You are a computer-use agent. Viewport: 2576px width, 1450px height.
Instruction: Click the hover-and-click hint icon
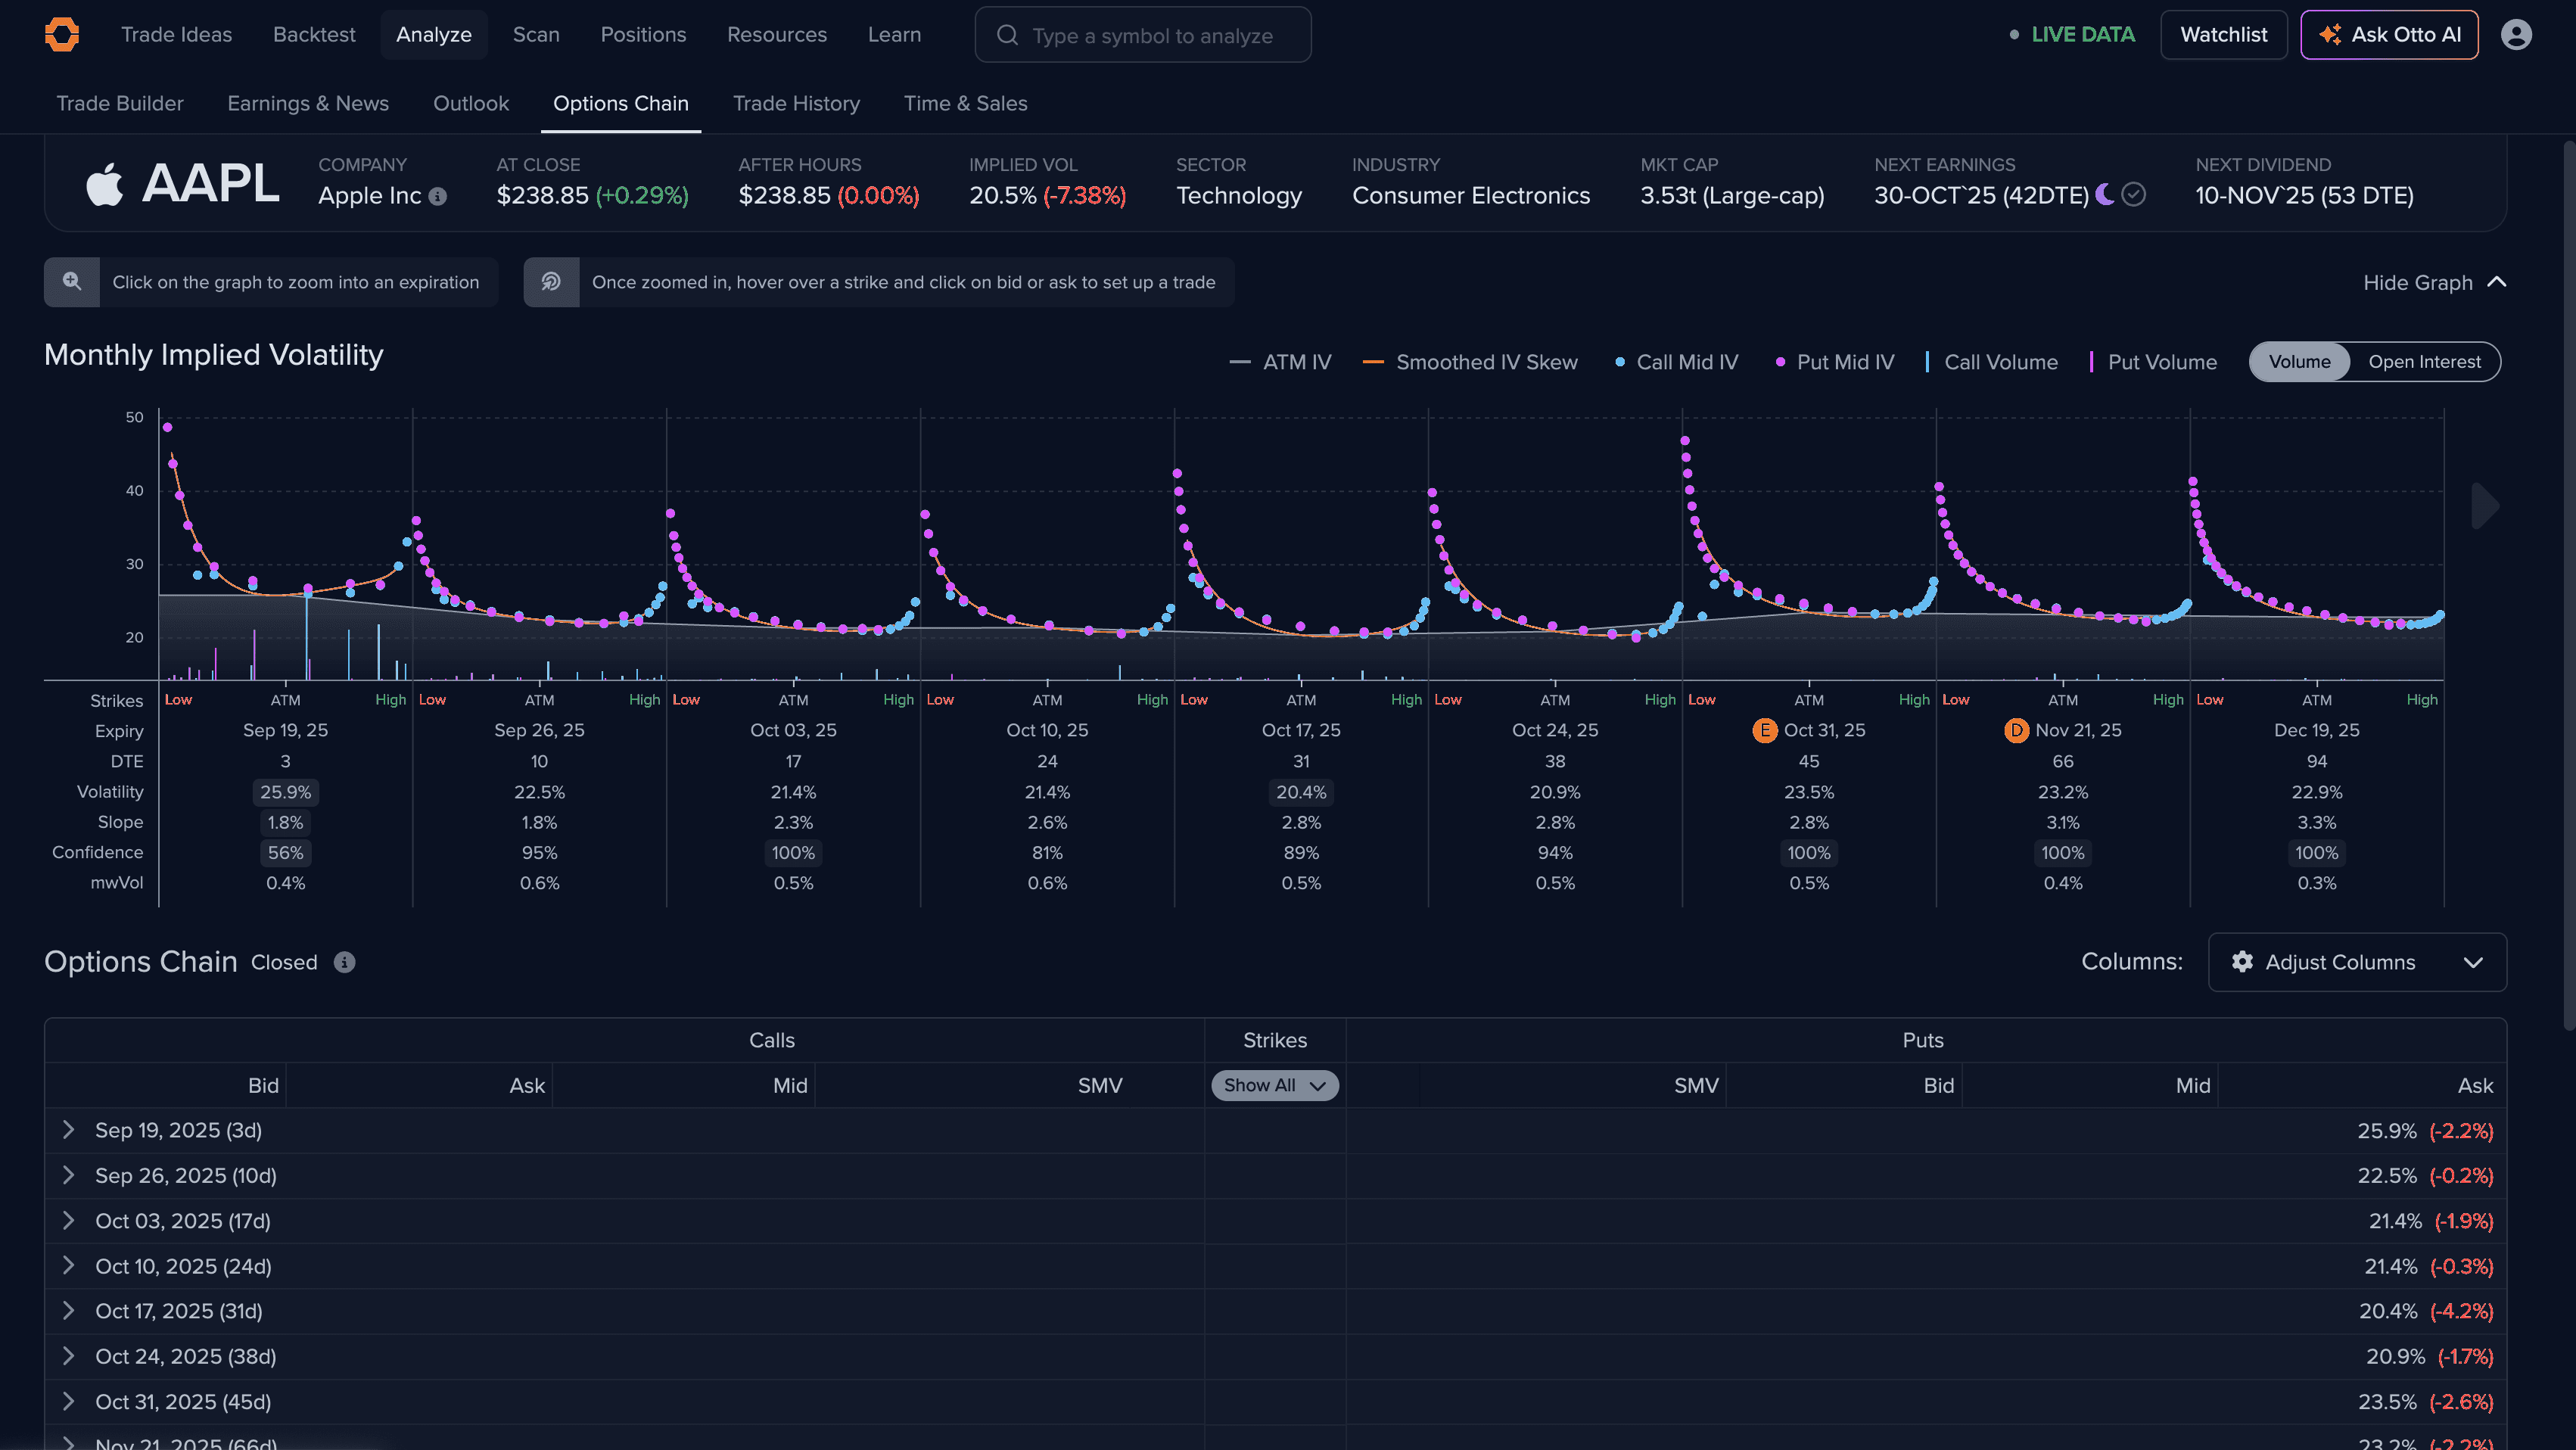point(551,282)
